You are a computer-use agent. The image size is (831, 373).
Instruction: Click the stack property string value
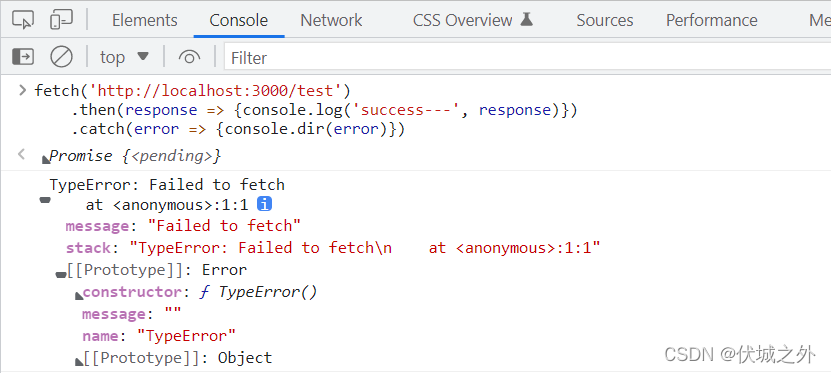point(365,247)
